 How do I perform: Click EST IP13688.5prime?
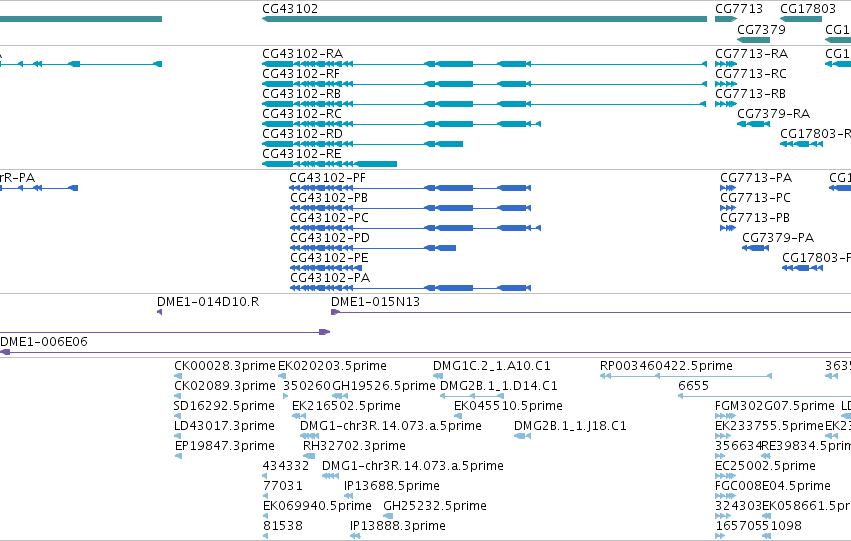(391, 487)
